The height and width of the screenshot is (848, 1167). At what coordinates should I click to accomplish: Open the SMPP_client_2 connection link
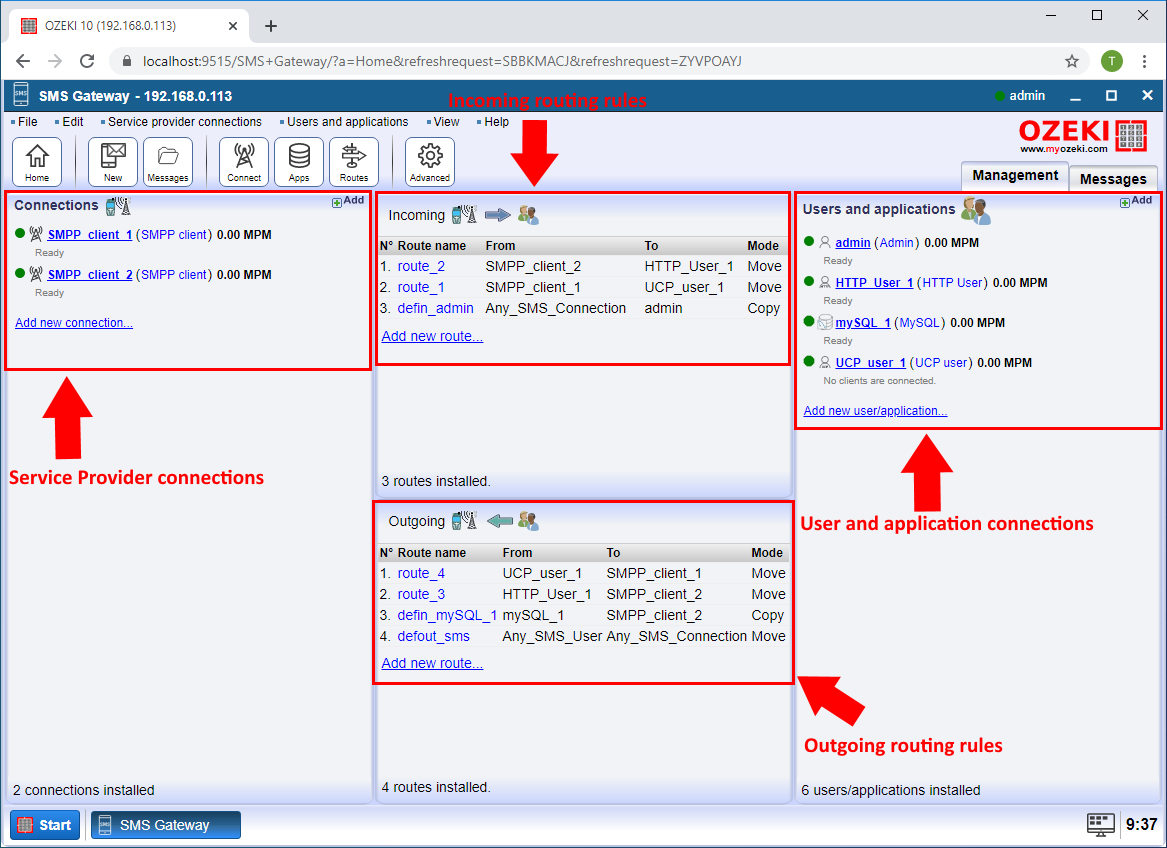click(90, 275)
